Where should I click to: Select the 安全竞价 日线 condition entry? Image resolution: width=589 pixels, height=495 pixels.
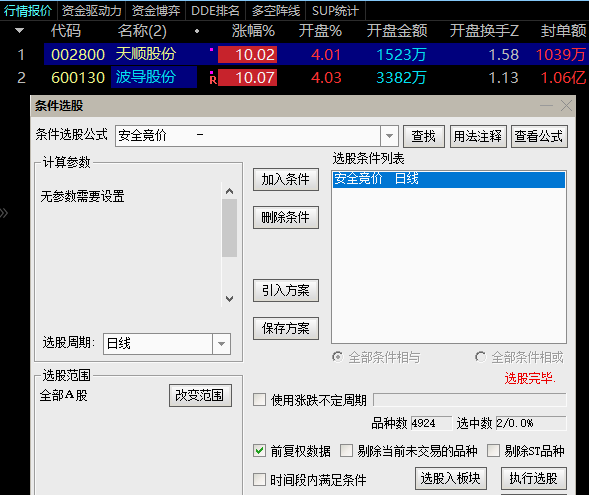449,179
